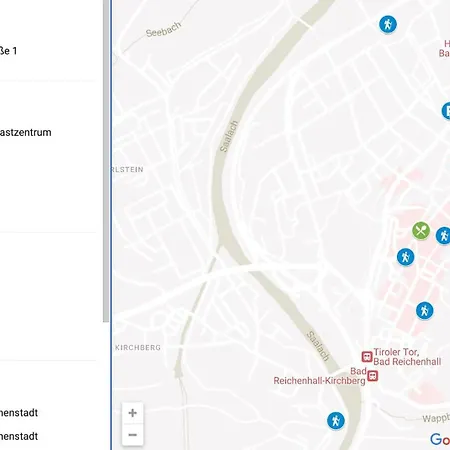Open the first 'henstadt' list entry
Screen dimensions: 450x450
coord(19,413)
